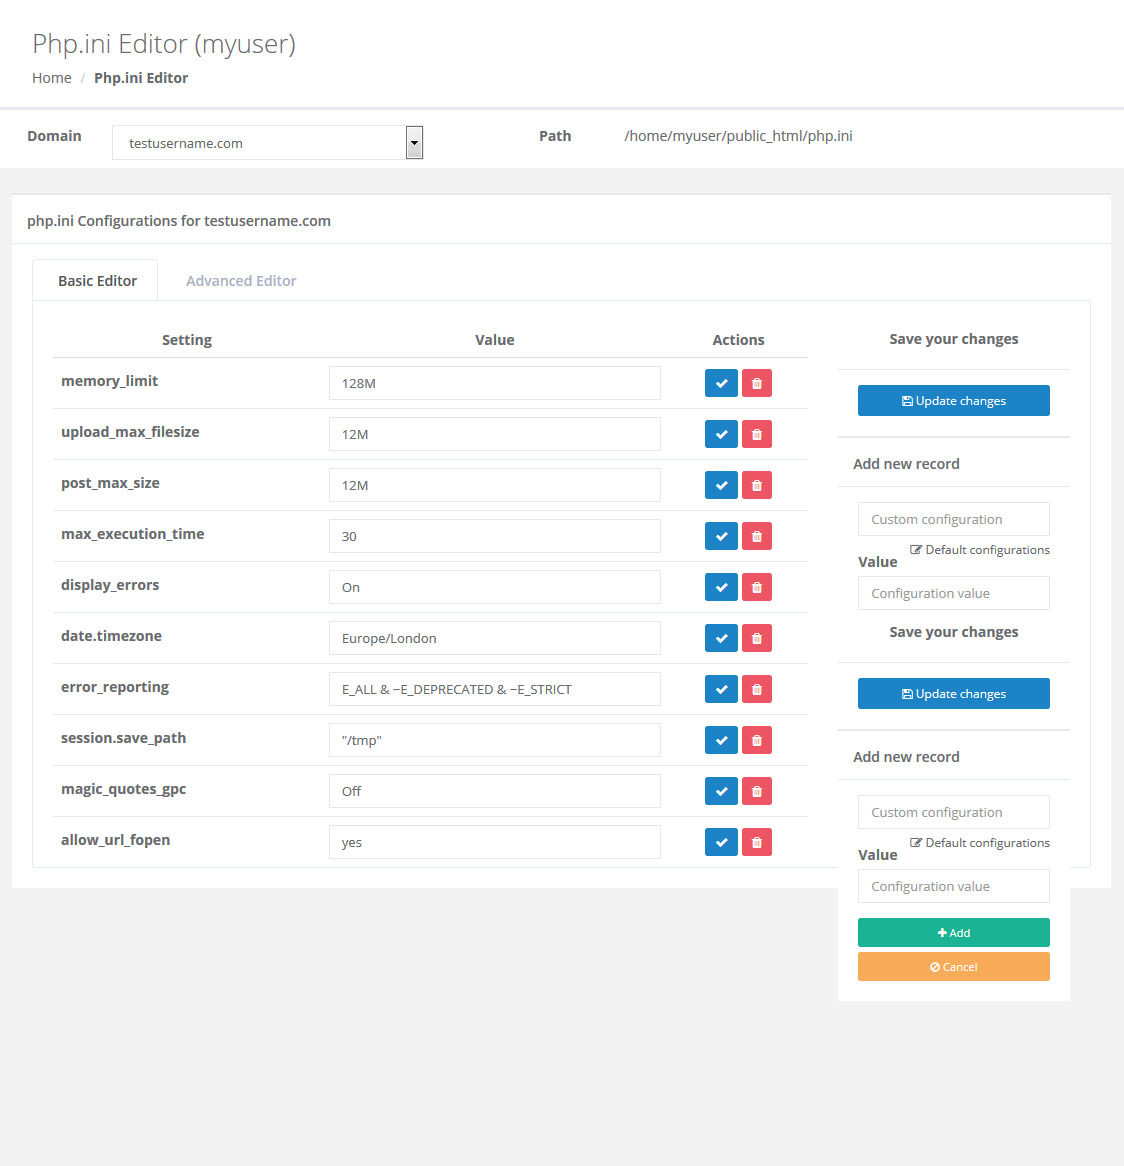The image size is (1124, 1166).
Task: Delete the memory_limit setting row
Action: point(757,384)
